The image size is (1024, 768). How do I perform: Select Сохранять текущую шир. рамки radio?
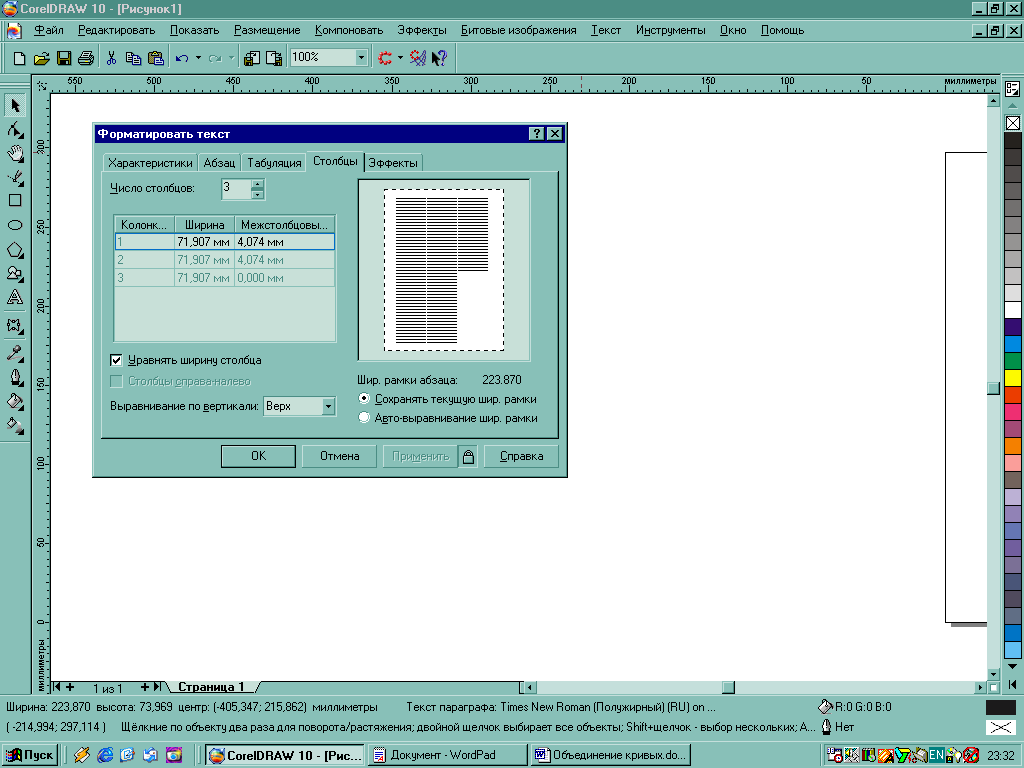pos(364,398)
